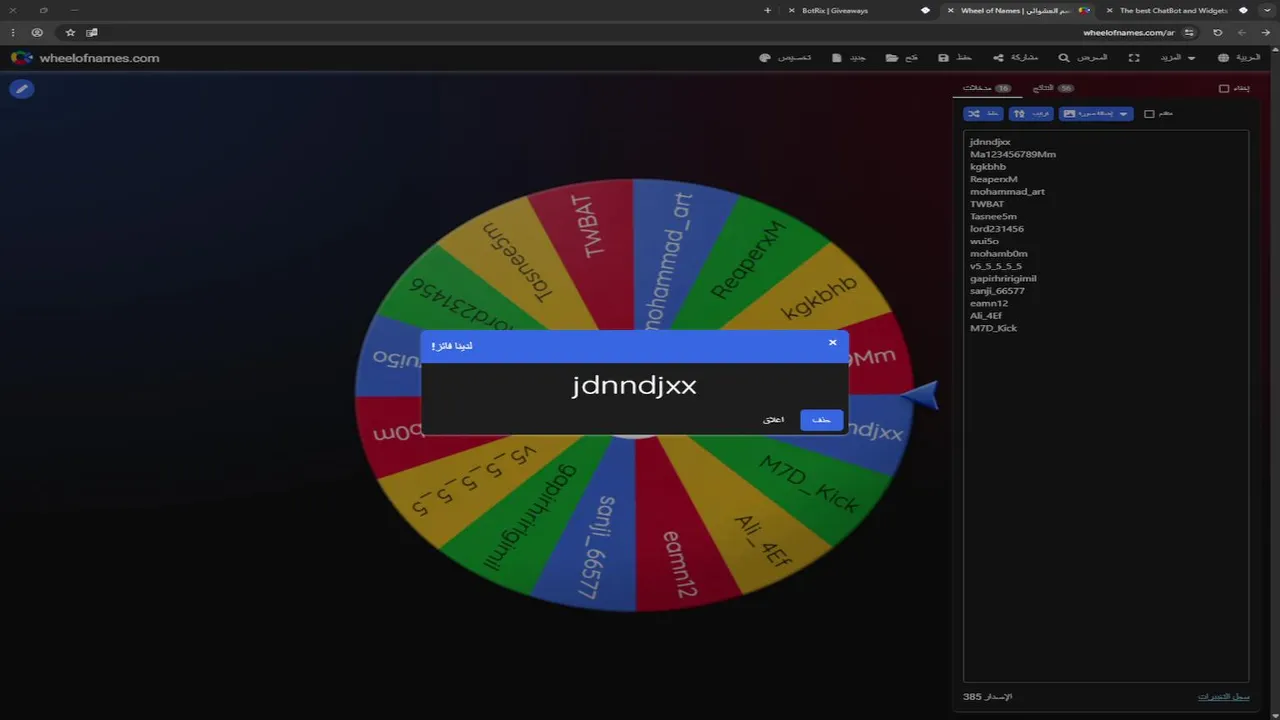Save the wheel using the floppy disk icon

click(x=943, y=58)
